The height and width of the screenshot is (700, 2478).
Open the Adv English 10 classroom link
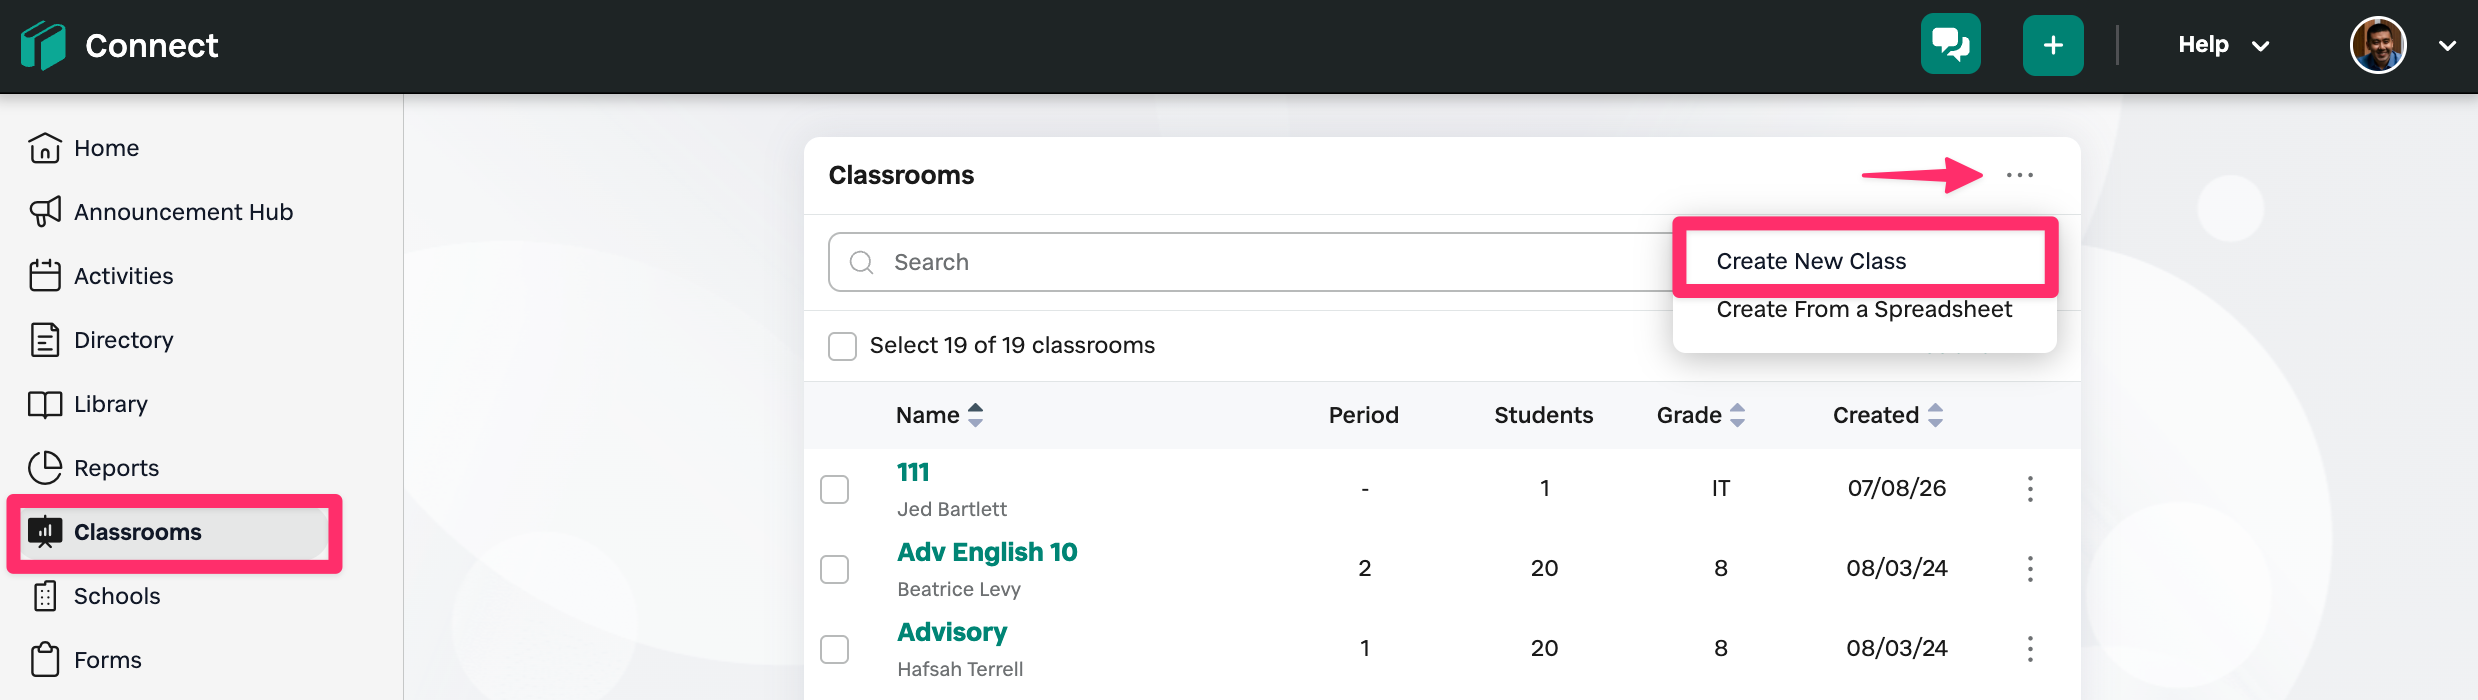(987, 552)
